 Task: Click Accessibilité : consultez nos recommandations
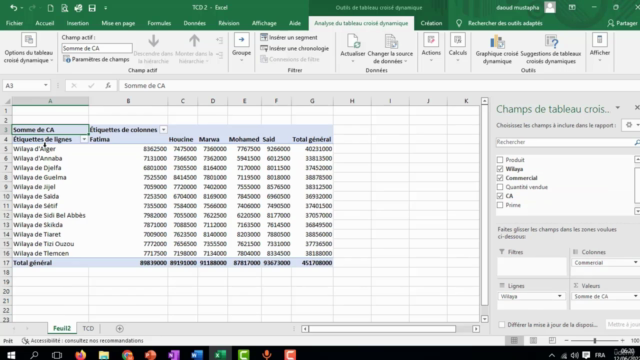click(x=82, y=341)
